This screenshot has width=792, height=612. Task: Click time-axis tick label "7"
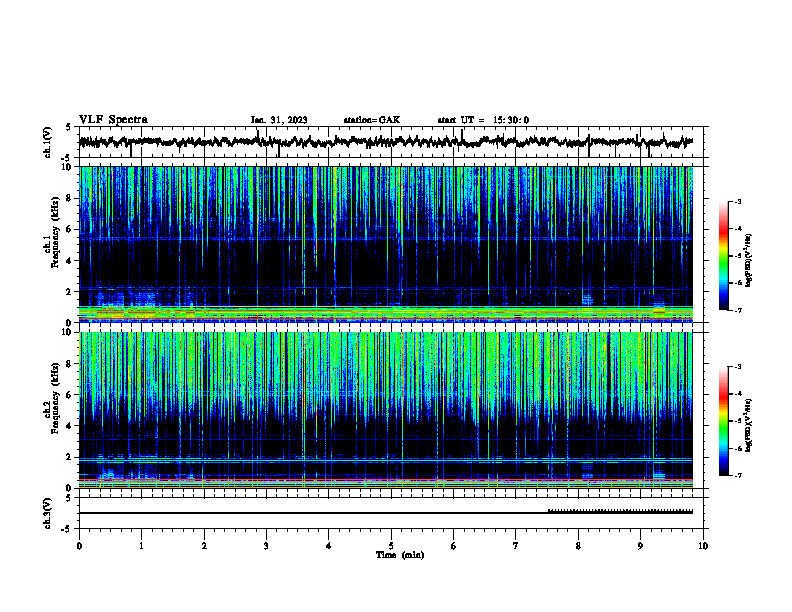(516, 546)
